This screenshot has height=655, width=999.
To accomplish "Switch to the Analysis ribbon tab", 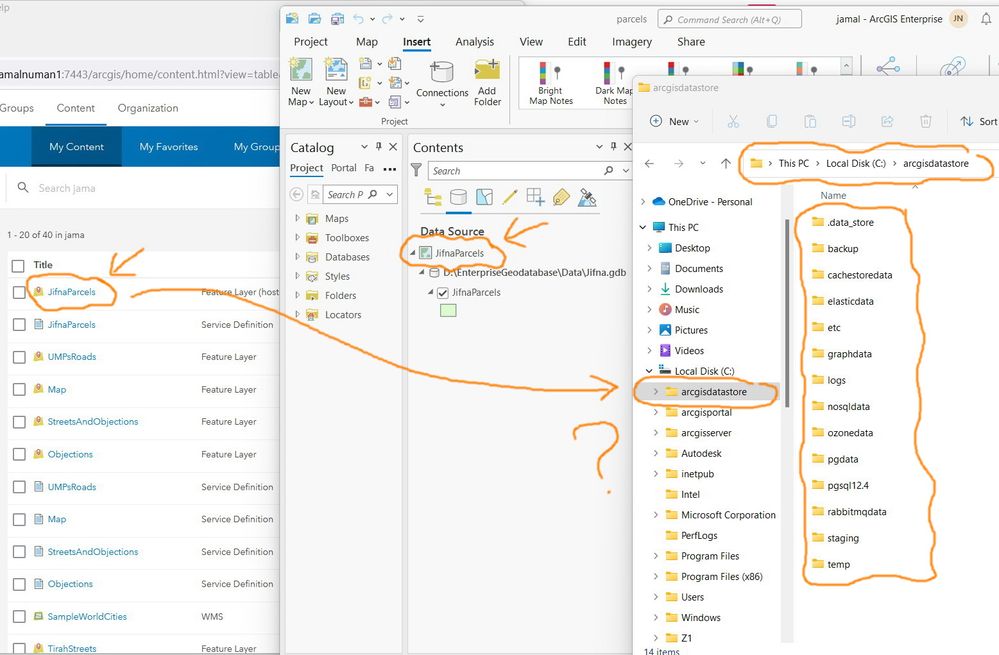I will pos(474,41).
